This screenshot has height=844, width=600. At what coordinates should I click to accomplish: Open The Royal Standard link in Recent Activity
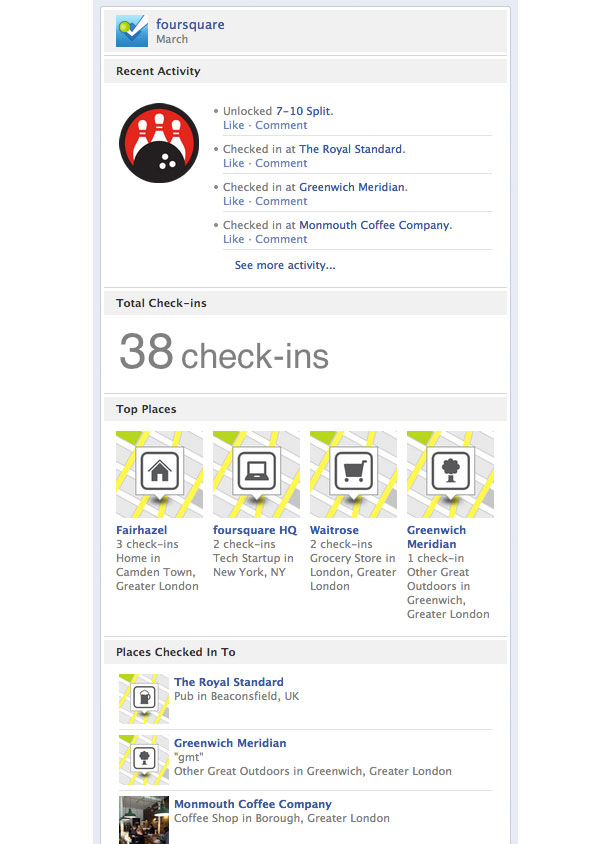350,149
